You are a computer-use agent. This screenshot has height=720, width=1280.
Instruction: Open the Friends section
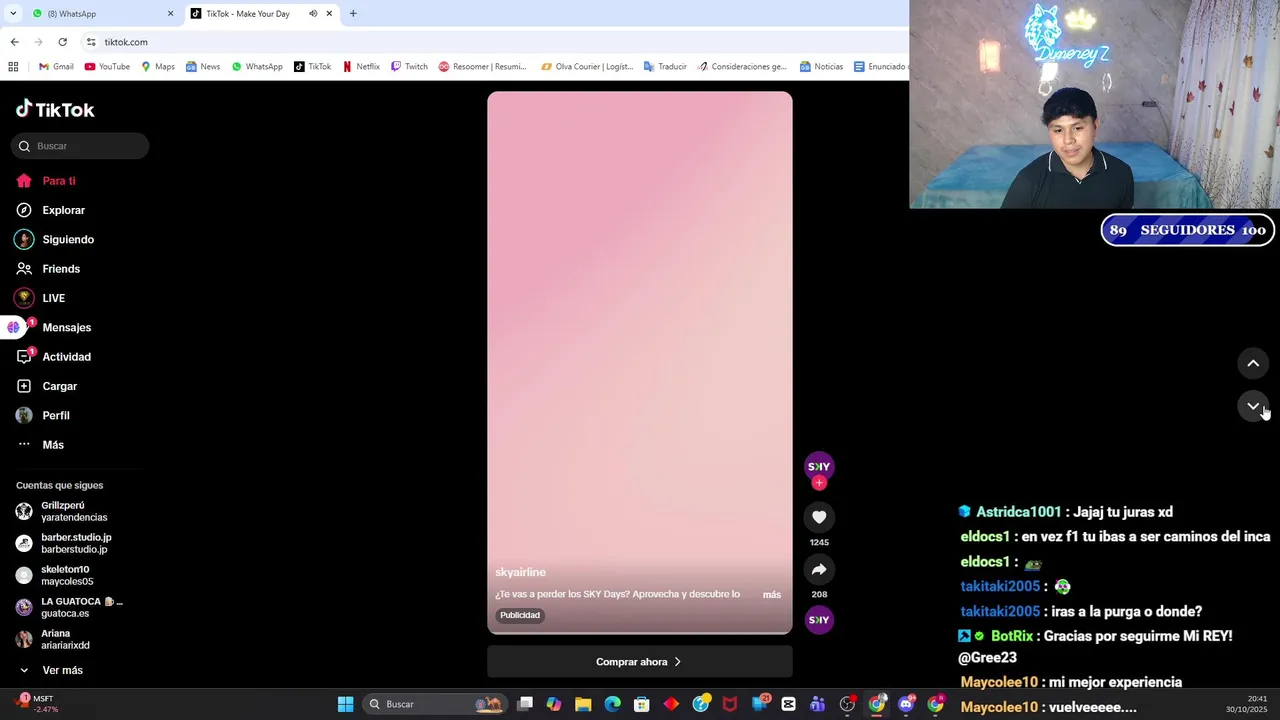60,269
